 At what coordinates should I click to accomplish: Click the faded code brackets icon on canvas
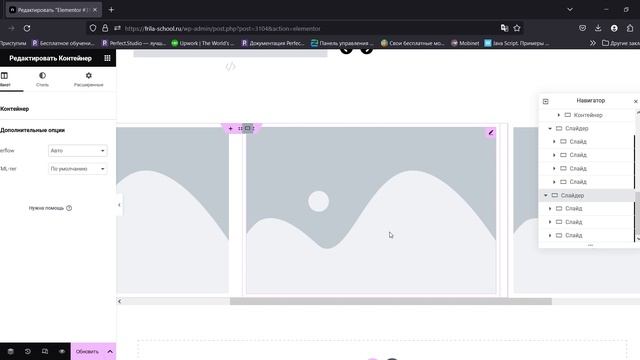tap(230, 67)
